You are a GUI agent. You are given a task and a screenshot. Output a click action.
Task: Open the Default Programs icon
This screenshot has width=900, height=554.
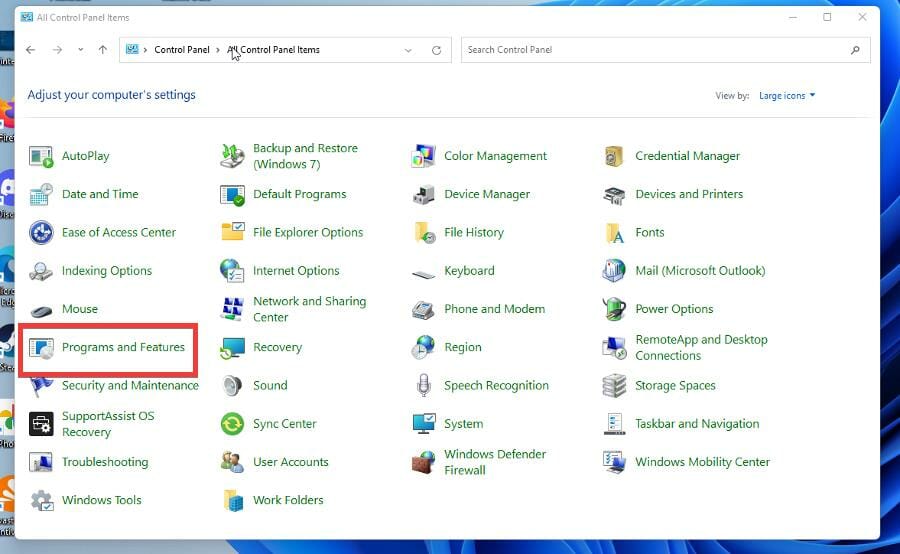232,195
